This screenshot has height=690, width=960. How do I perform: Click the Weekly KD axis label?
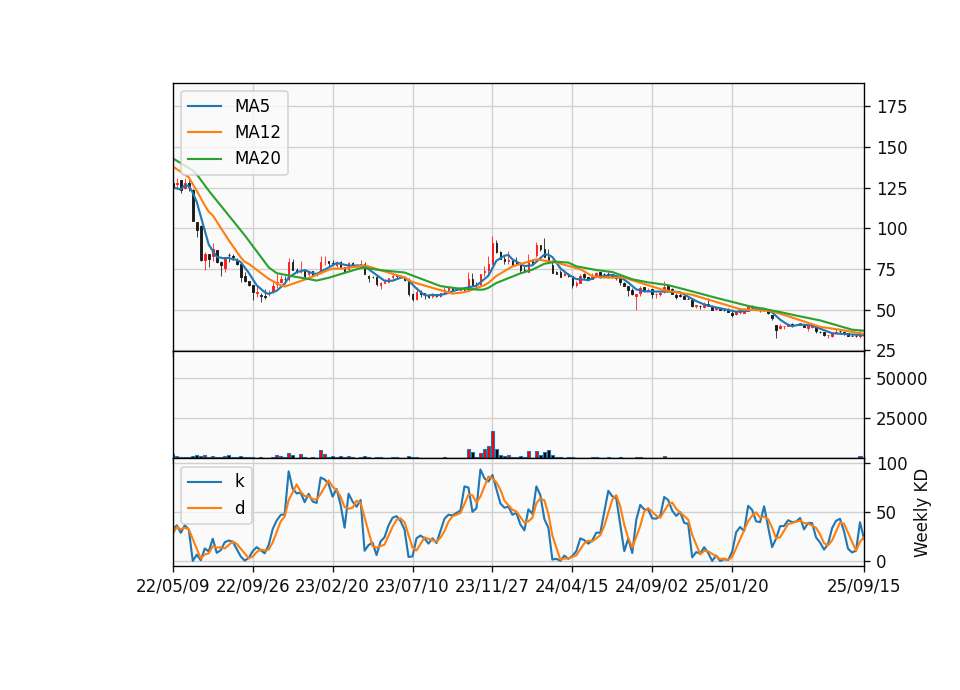click(x=921, y=513)
